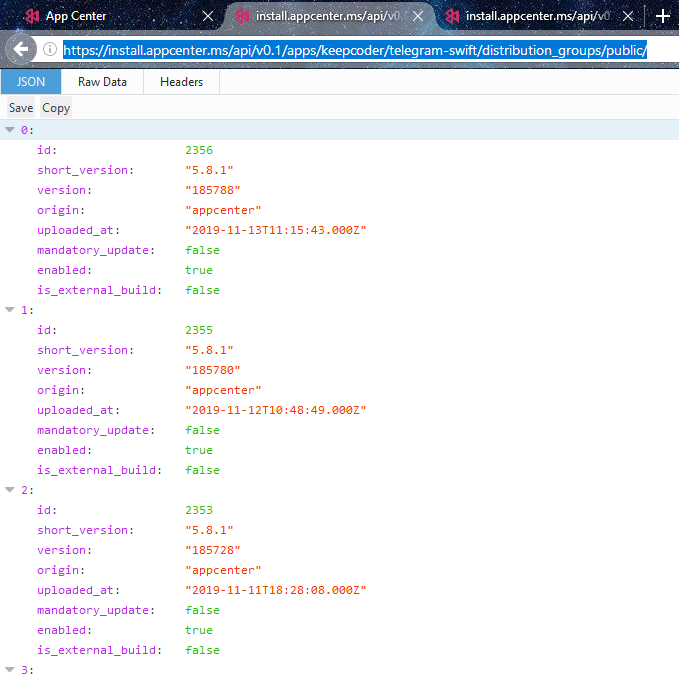This screenshot has width=679, height=684.
Task: Close the App Center tab
Action: coord(208,16)
